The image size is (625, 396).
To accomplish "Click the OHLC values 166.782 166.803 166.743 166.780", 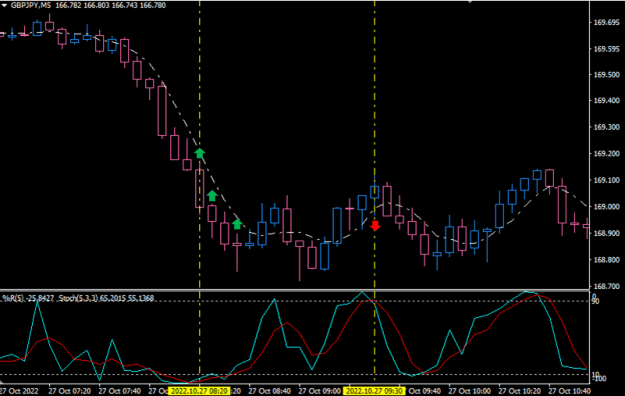I will click(110, 6).
